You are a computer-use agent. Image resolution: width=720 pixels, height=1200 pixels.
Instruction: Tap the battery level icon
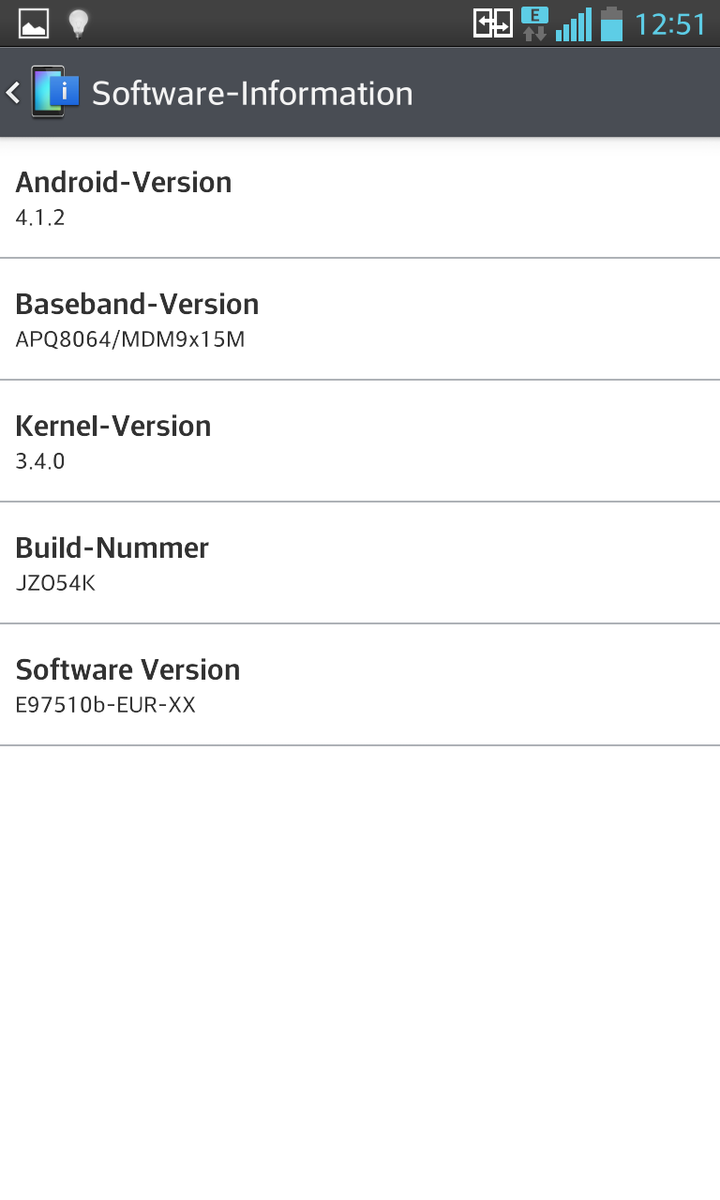tap(611, 24)
